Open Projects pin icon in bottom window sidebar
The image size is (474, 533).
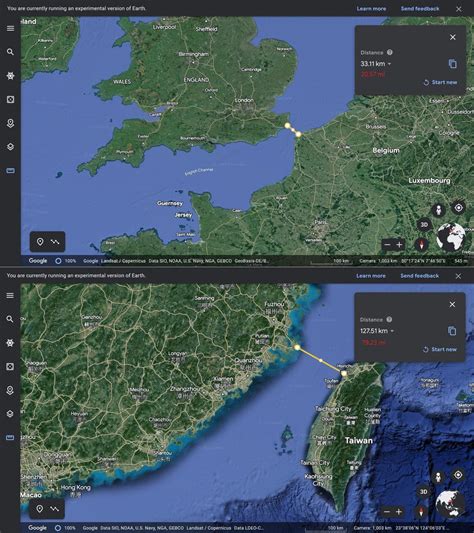click(10, 390)
